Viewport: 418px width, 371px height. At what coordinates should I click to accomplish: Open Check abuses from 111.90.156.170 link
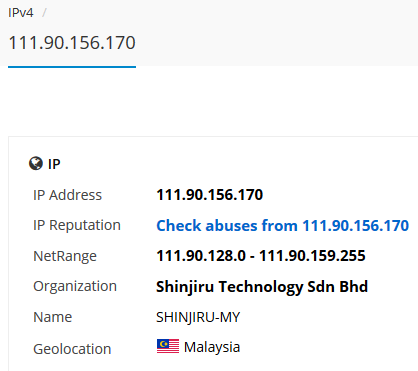click(x=283, y=225)
